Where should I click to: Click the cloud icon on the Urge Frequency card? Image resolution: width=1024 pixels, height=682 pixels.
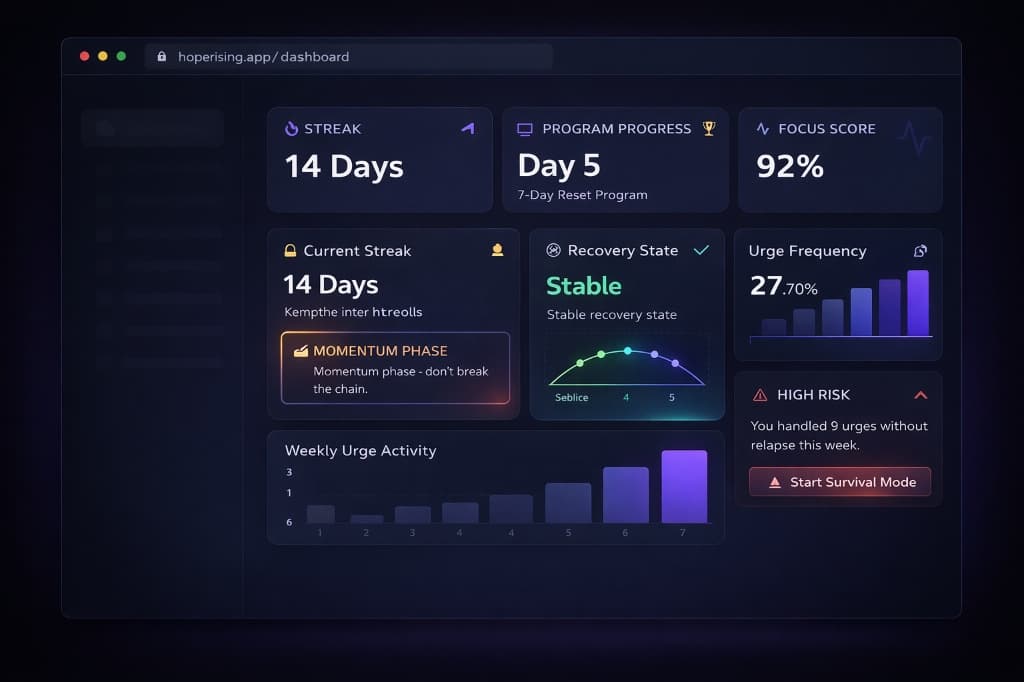point(920,252)
